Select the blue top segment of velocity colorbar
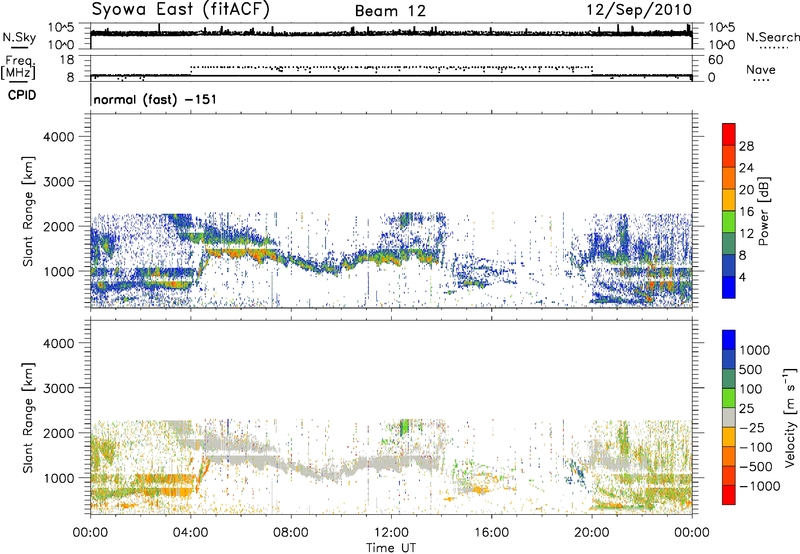The height and width of the screenshot is (554, 800). click(x=729, y=340)
